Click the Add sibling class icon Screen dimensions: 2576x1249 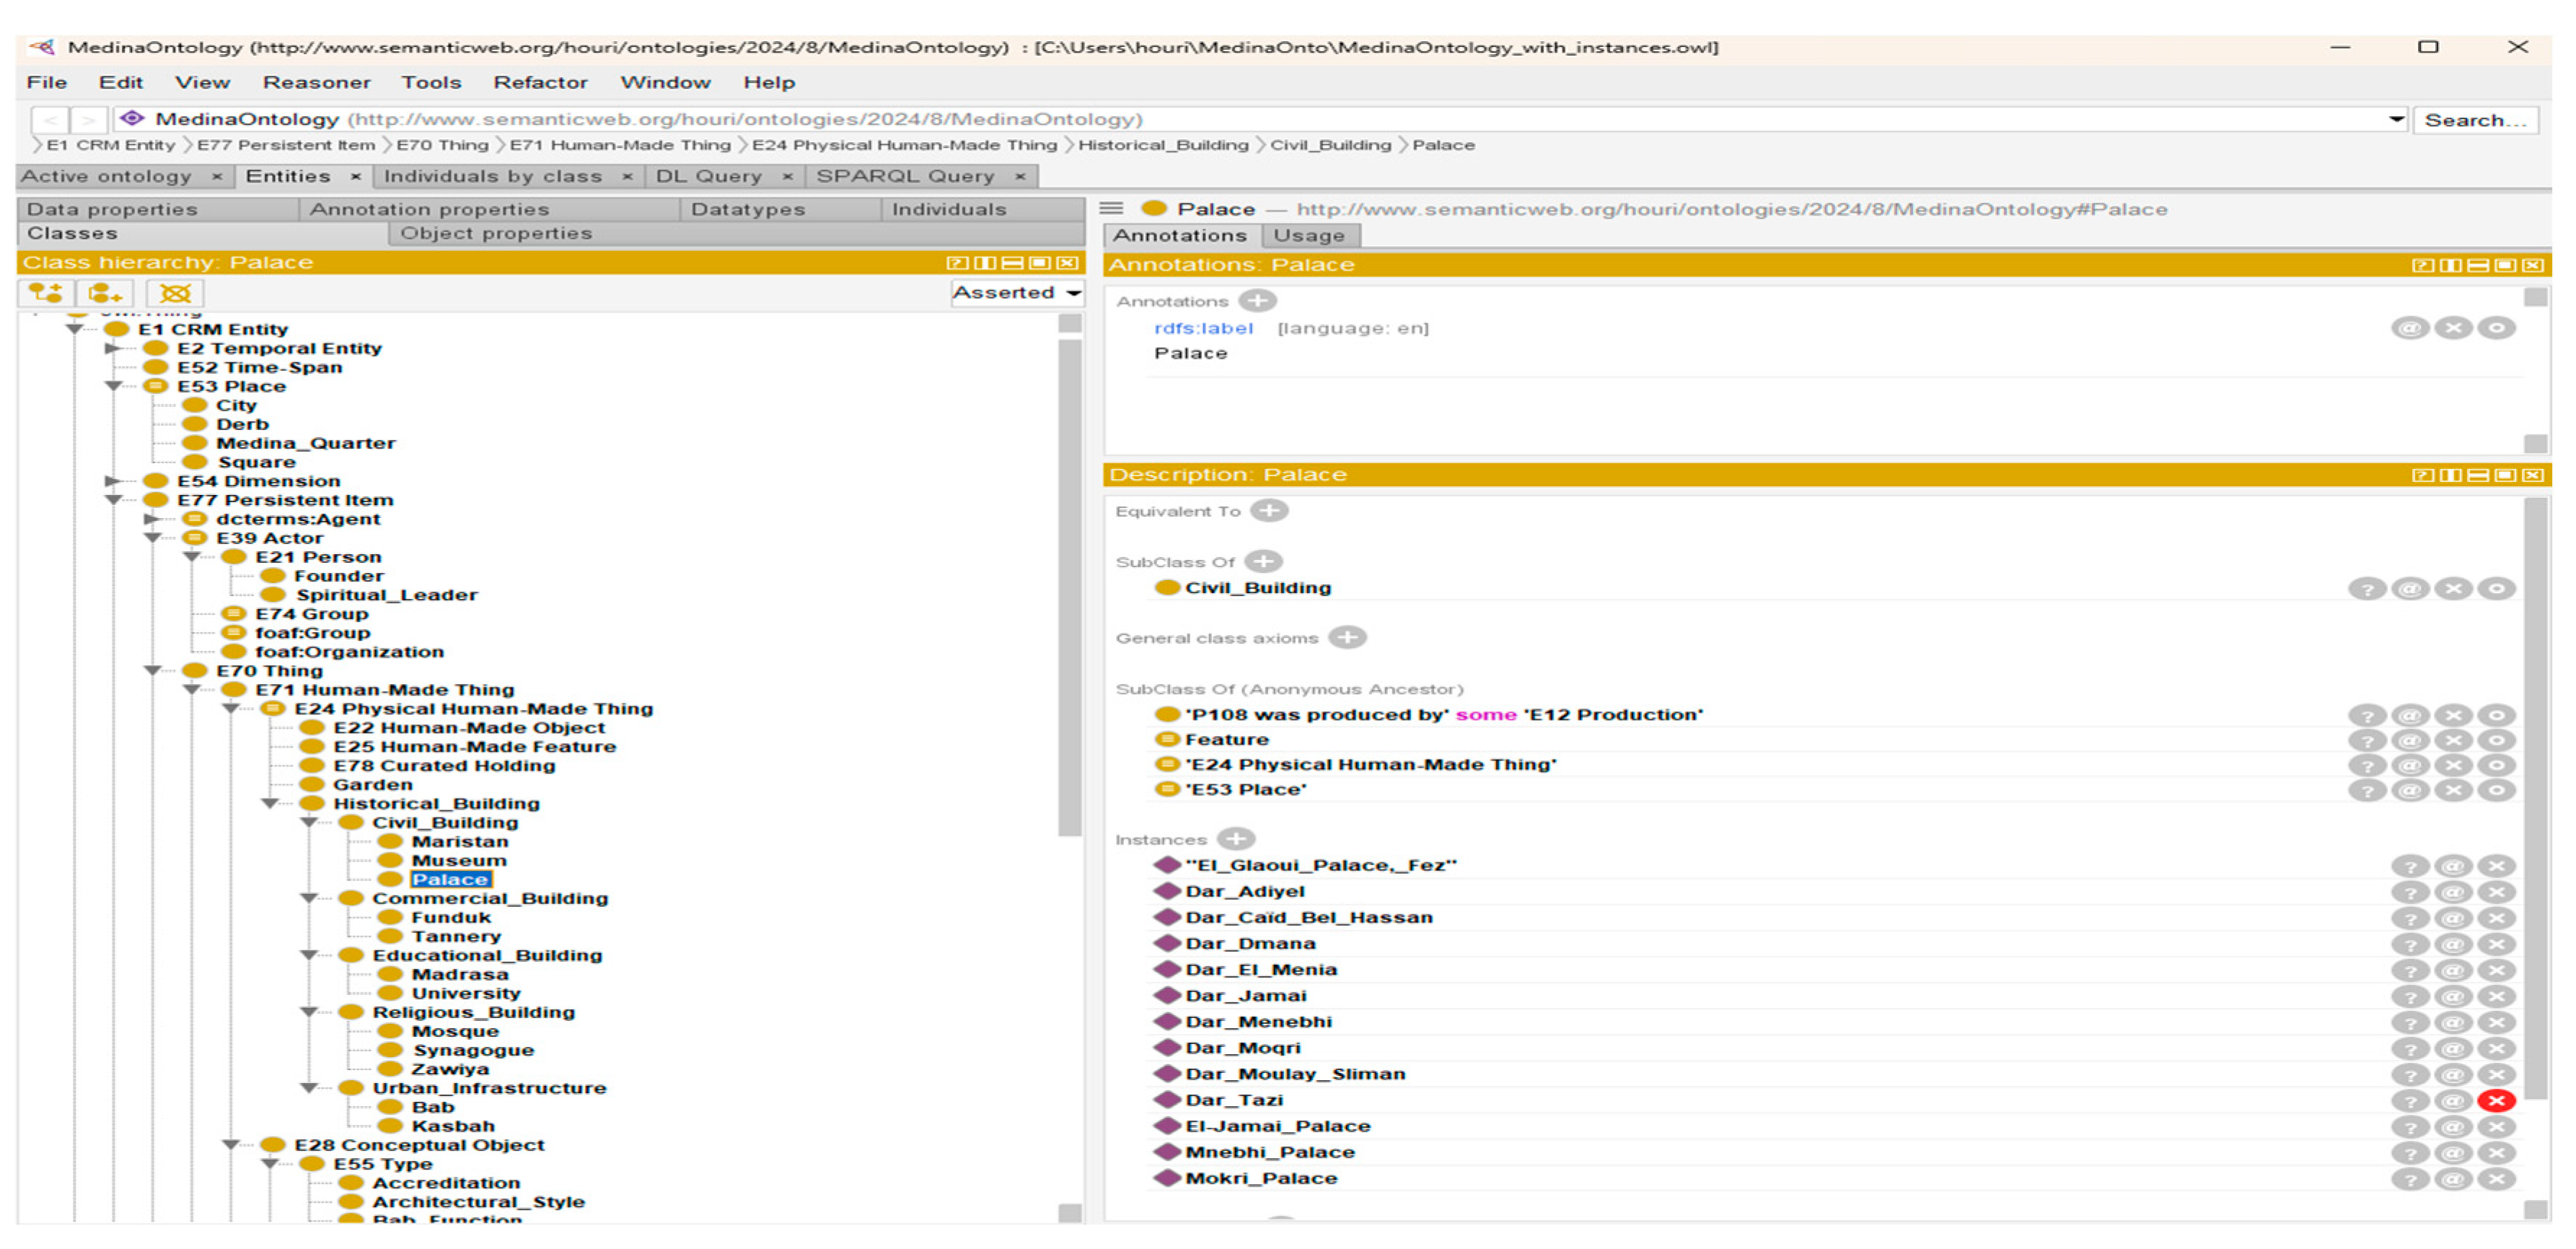pyautogui.click(x=104, y=293)
